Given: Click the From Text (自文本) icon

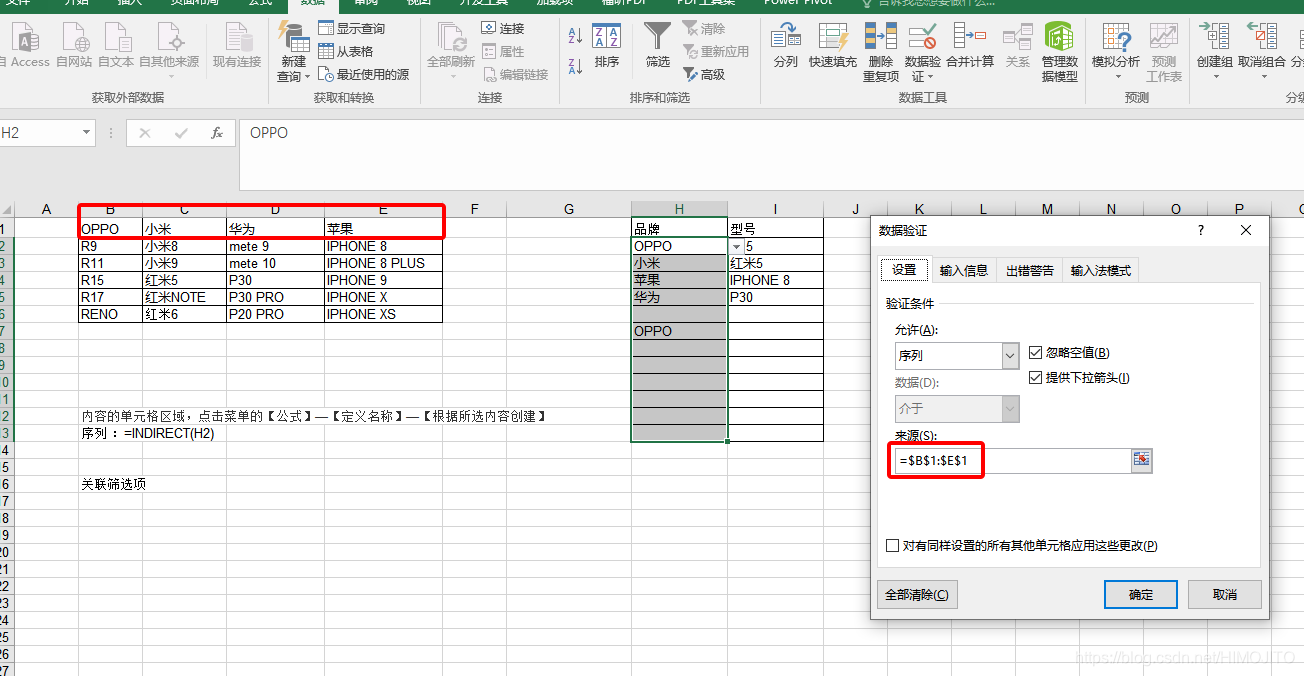Looking at the screenshot, I should (116, 45).
